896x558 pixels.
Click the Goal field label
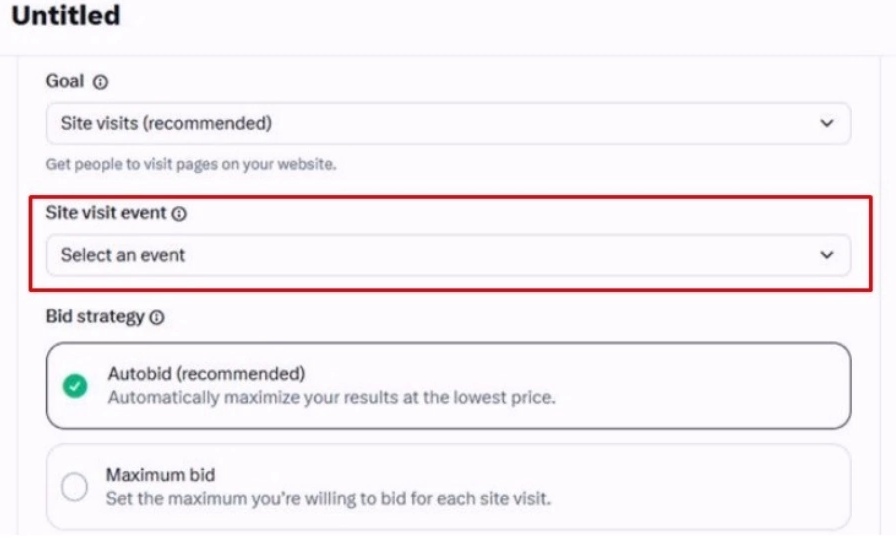[65, 81]
